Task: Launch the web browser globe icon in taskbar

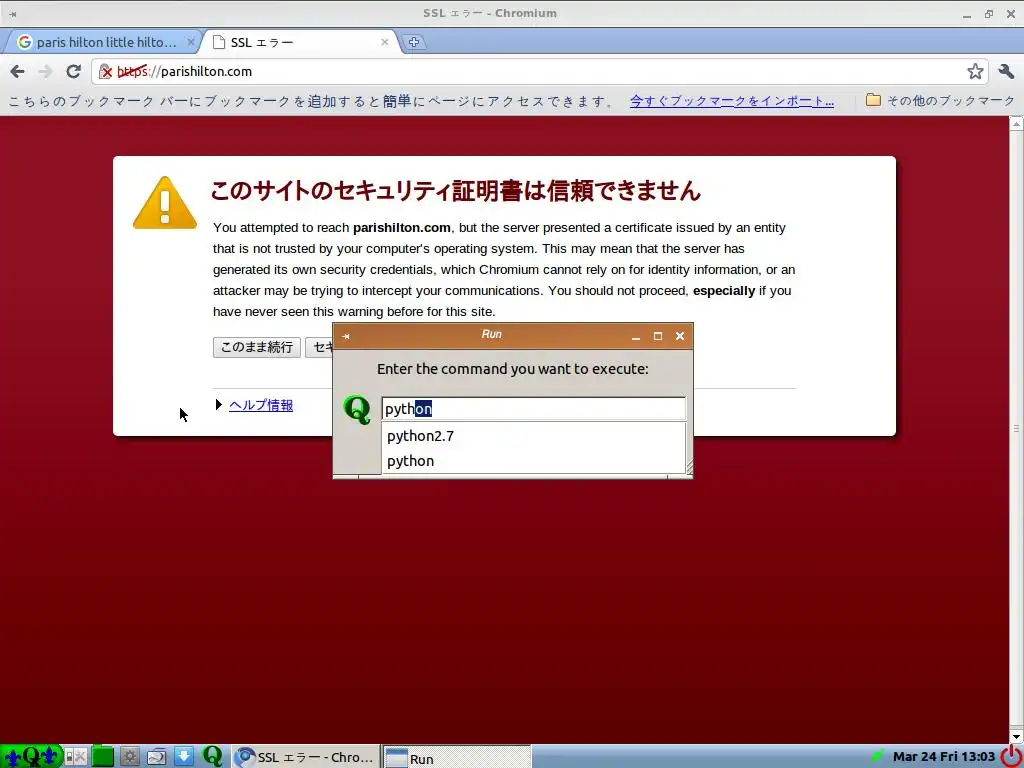Action: (x=157, y=757)
